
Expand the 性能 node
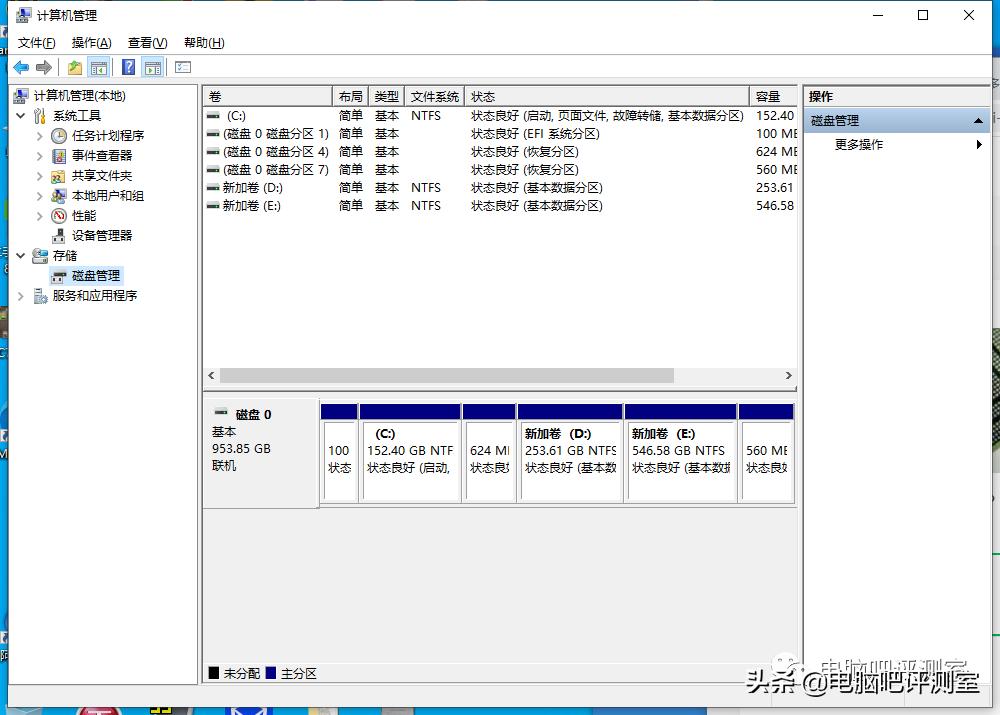coord(40,216)
